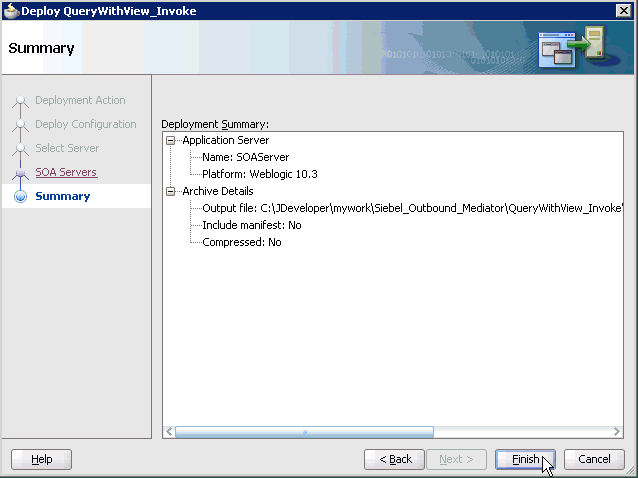Select the 'Platform: Weblogic 10.3' row
This screenshot has height=478, width=638.
pyautogui.click(x=260, y=174)
